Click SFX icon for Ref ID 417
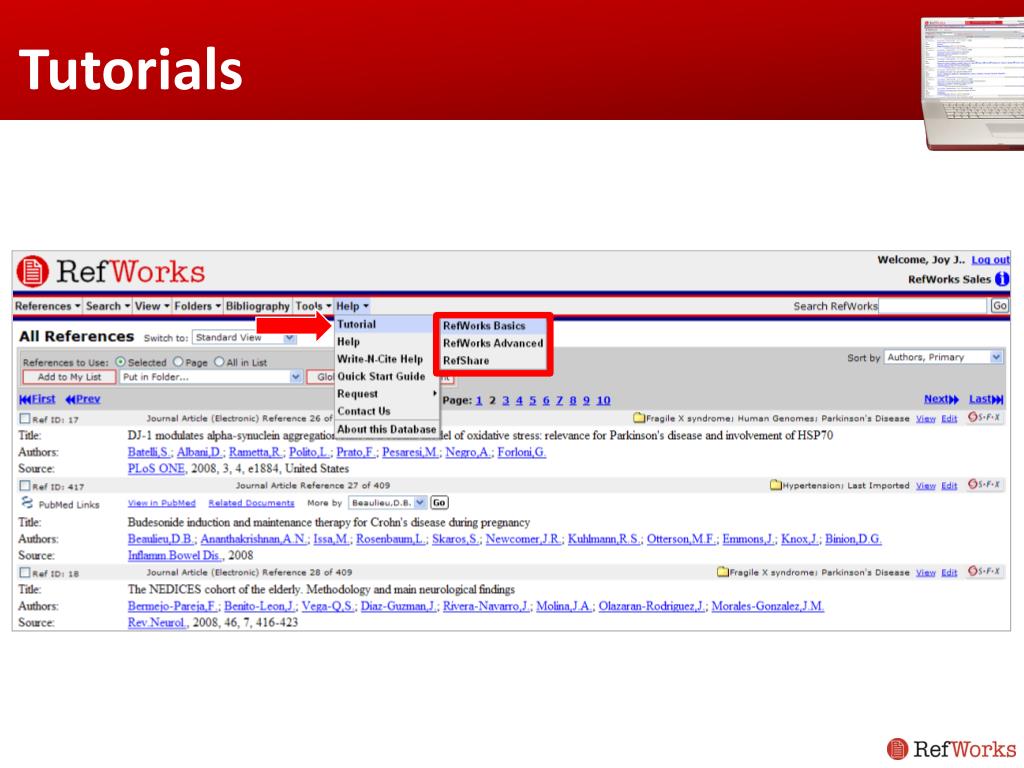Viewport: 1024px width, 768px height. tap(984, 485)
